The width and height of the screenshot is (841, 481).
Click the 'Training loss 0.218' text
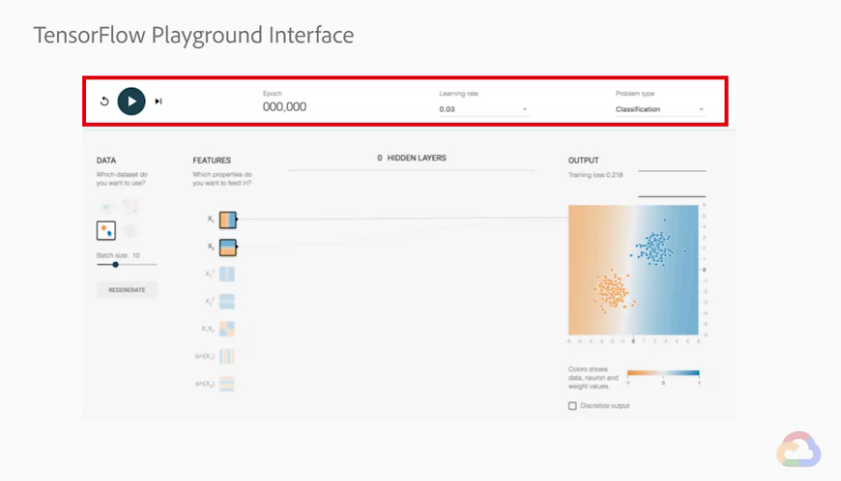(x=595, y=175)
